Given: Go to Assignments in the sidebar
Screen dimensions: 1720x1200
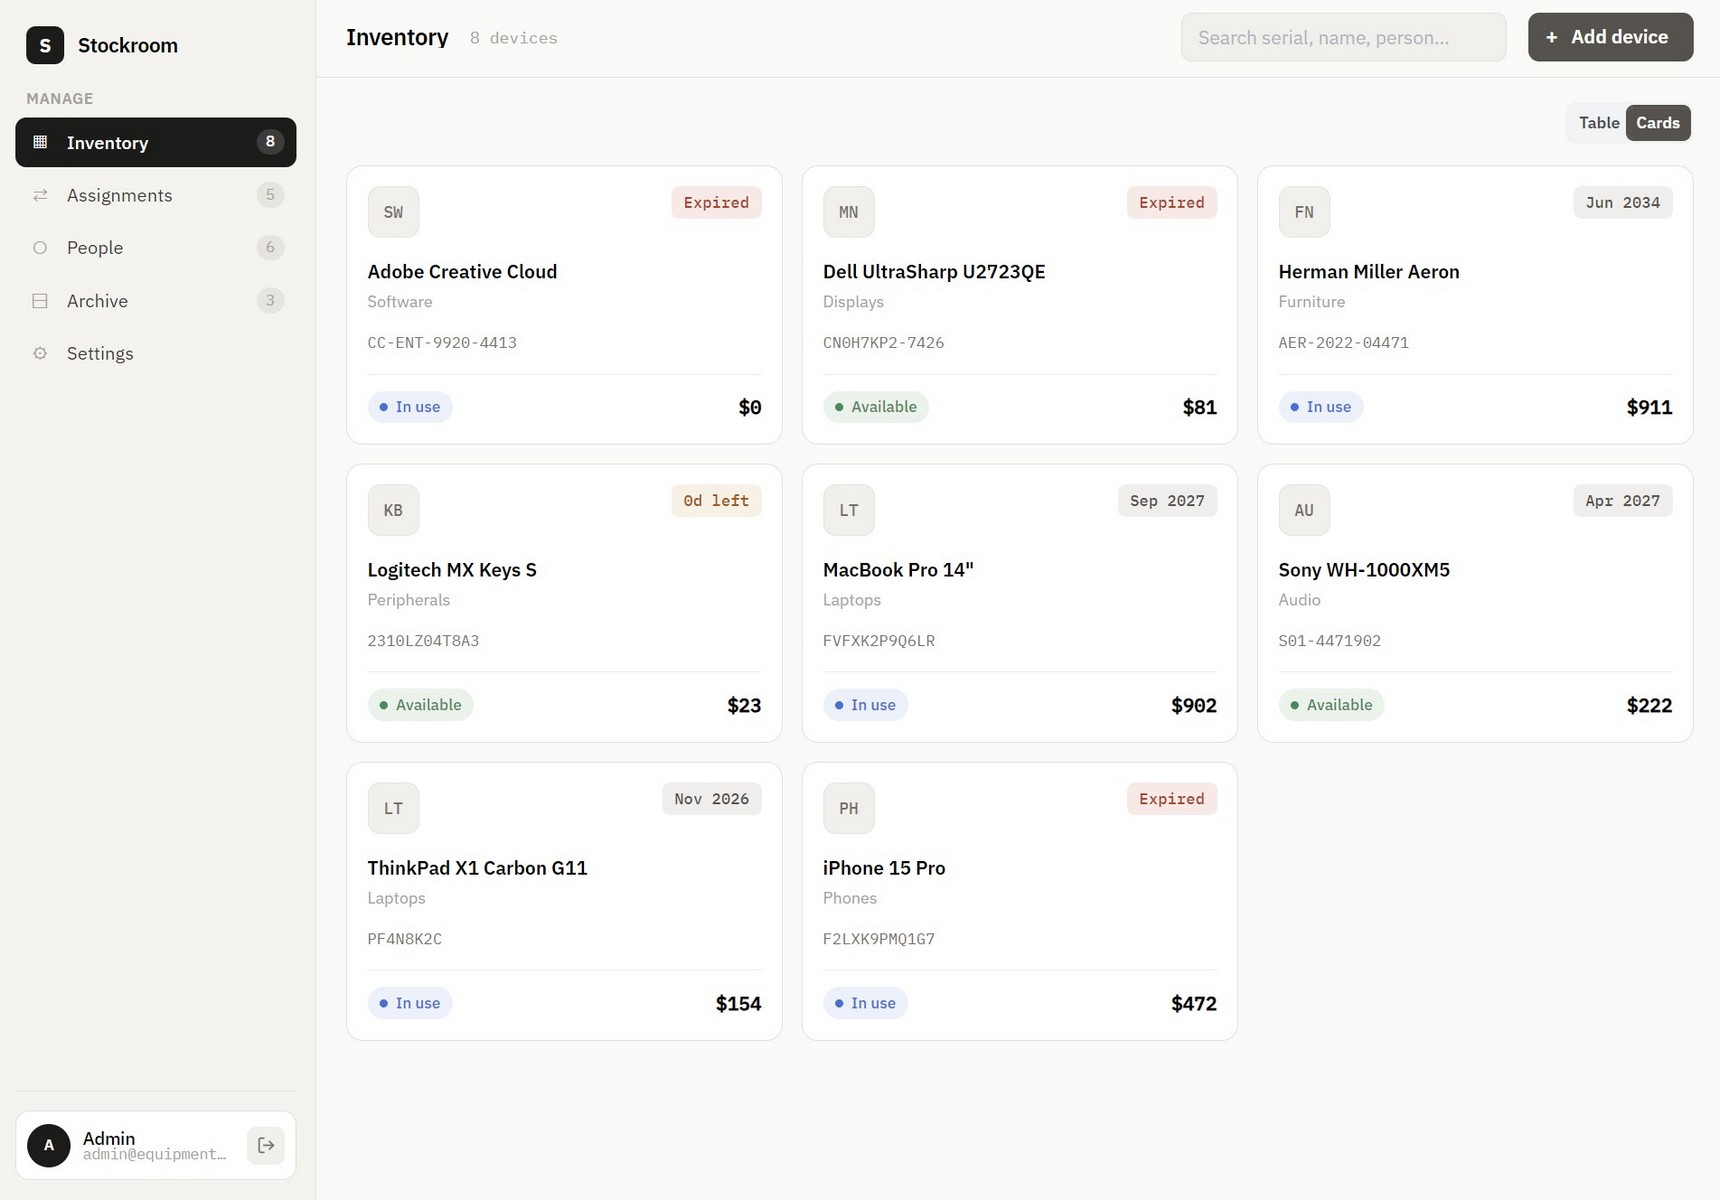Looking at the screenshot, I should click(x=156, y=195).
